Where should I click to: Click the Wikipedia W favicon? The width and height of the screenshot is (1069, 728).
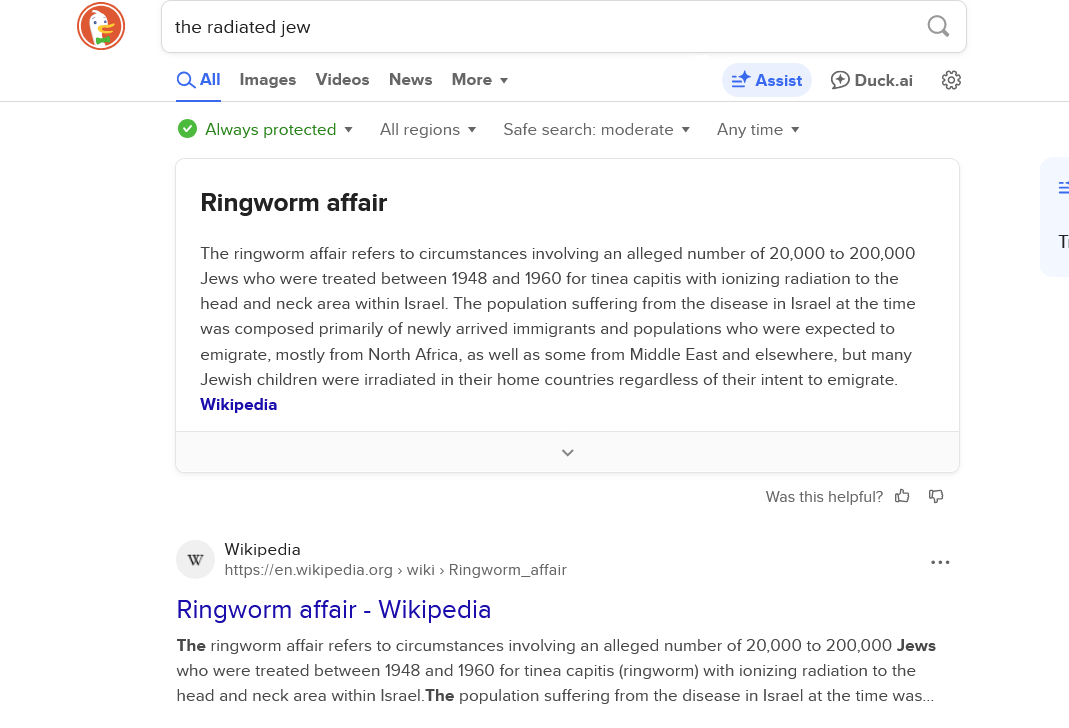pyautogui.click(x=196, y=560)
